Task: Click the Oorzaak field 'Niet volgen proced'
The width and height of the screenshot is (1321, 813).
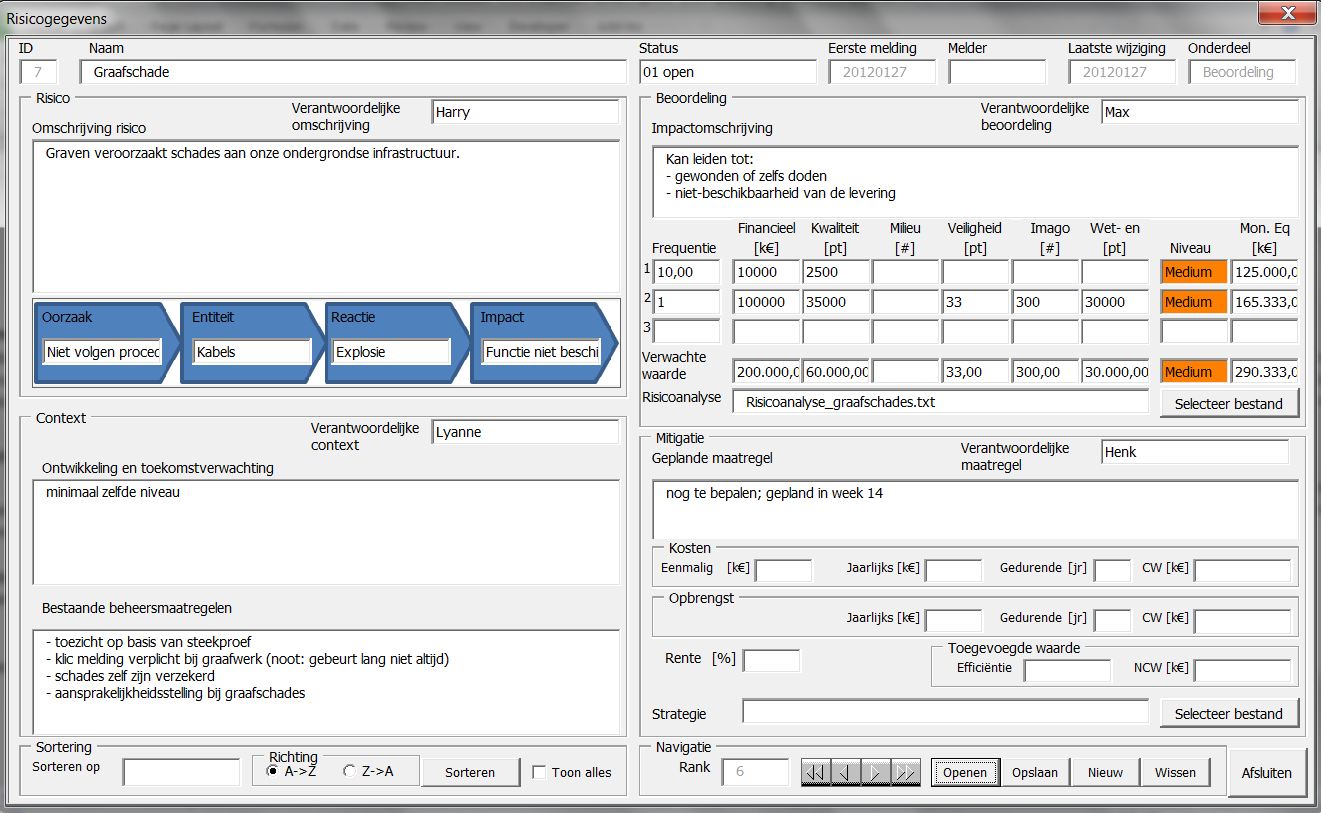Action: [x=103, y=352]
